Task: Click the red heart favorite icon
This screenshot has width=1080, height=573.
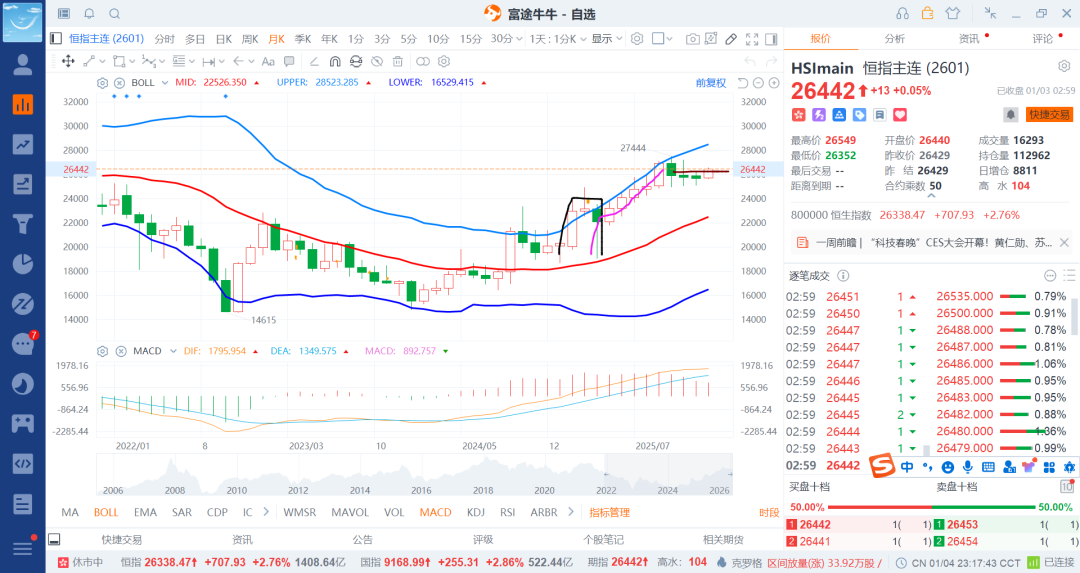Action: point(900,115)
